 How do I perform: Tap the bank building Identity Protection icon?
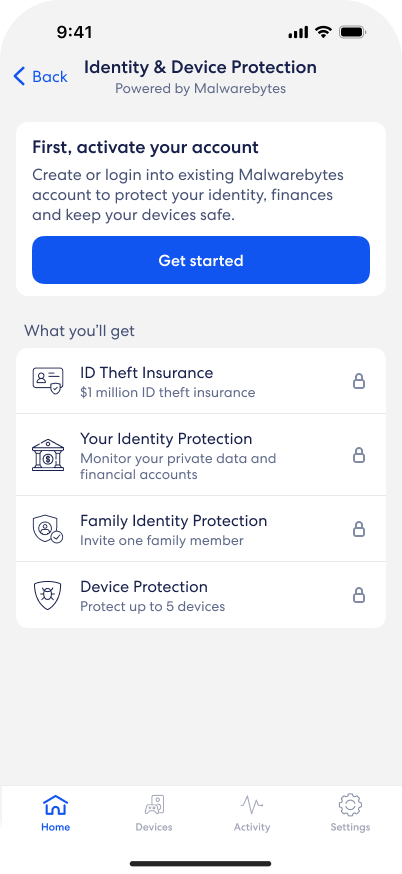point(48,455)
